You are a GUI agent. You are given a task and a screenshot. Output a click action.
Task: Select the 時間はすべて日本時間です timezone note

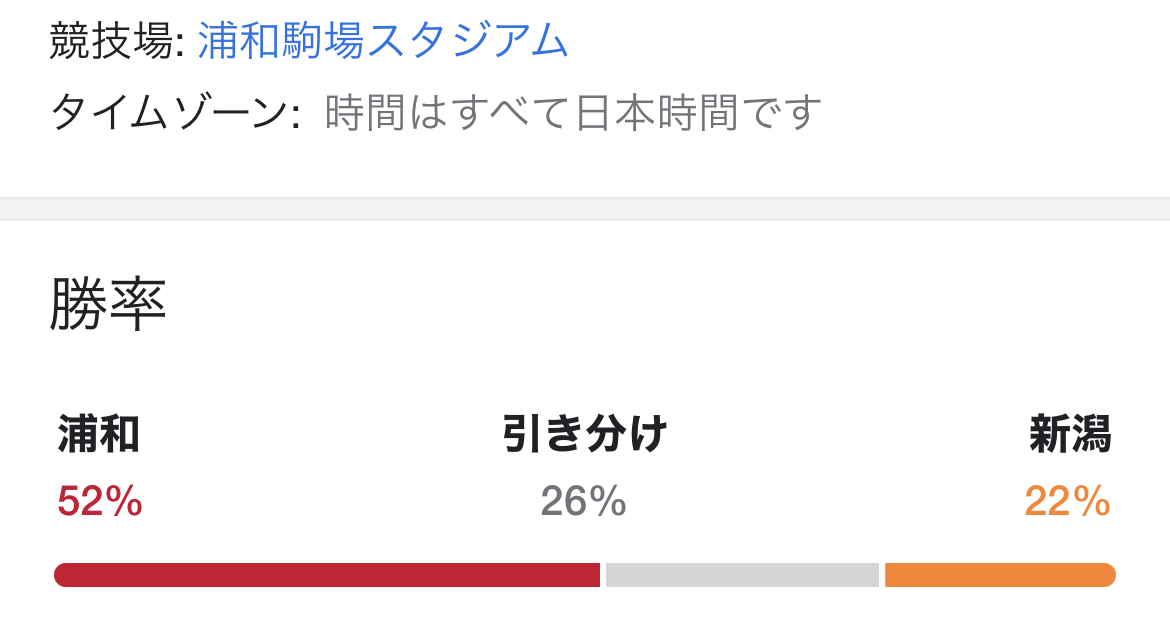pos(573,113)
